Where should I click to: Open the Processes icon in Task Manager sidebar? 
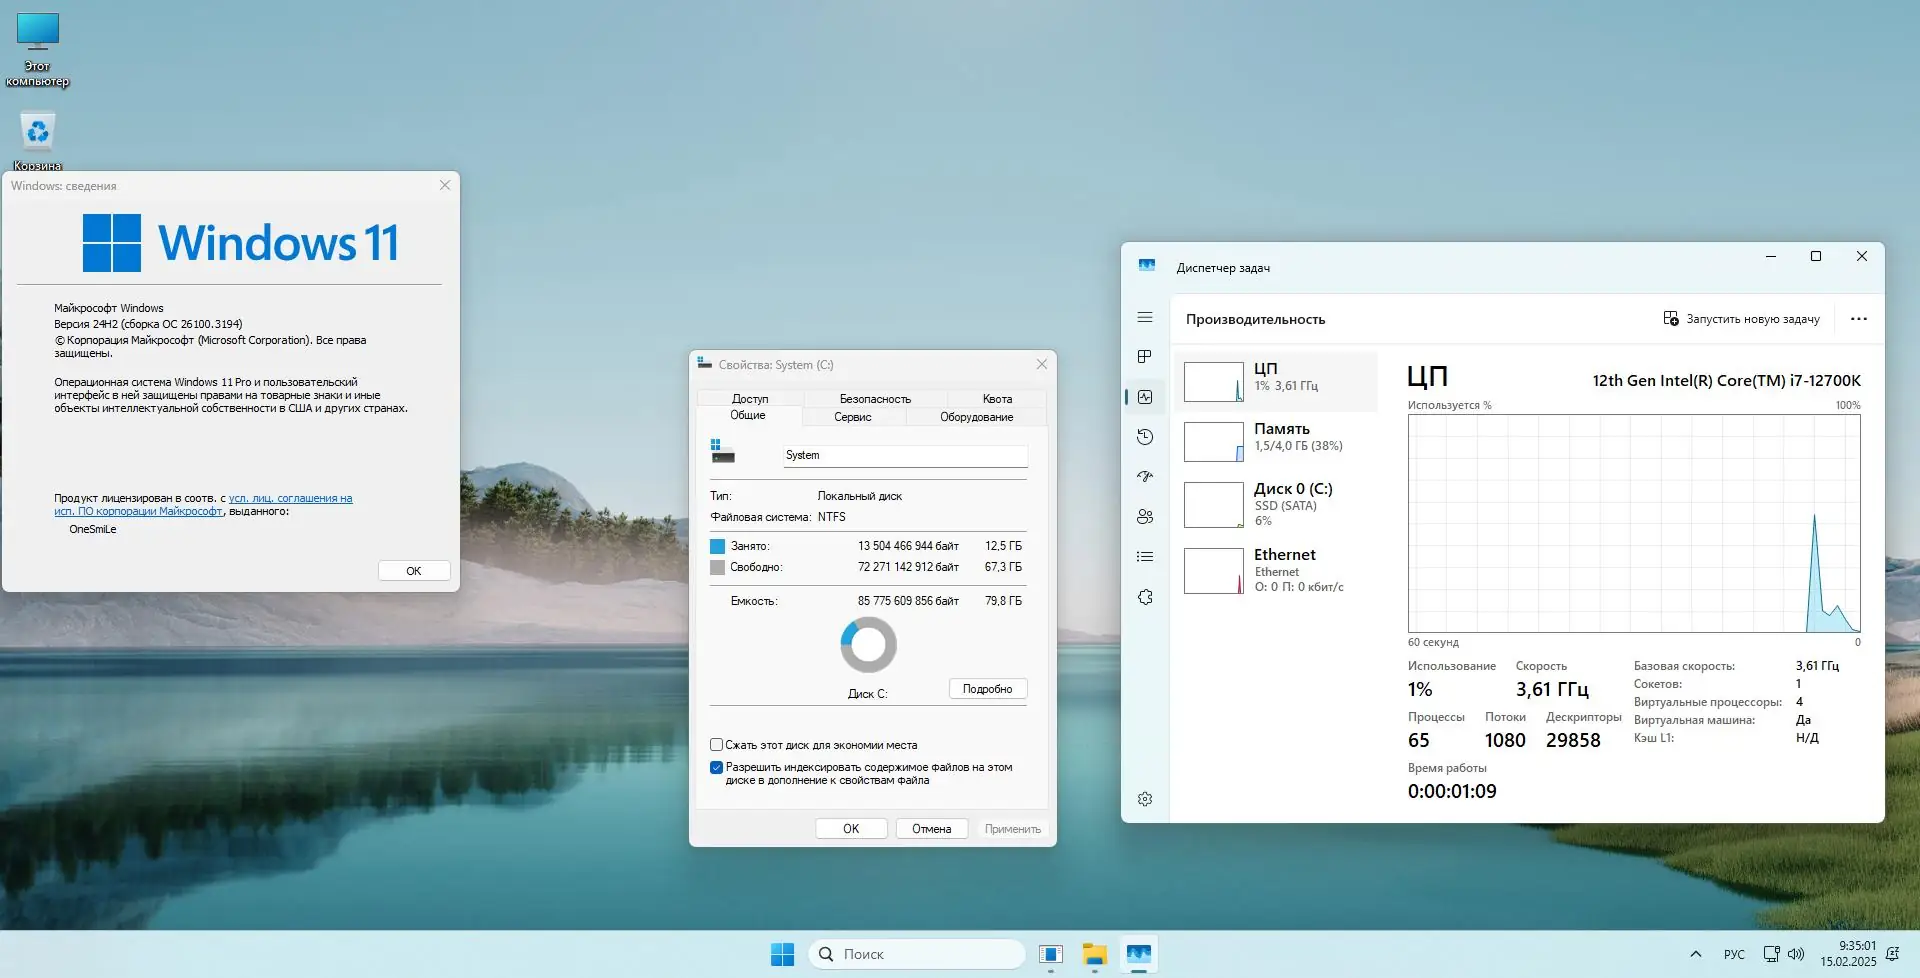point(1145,357)
